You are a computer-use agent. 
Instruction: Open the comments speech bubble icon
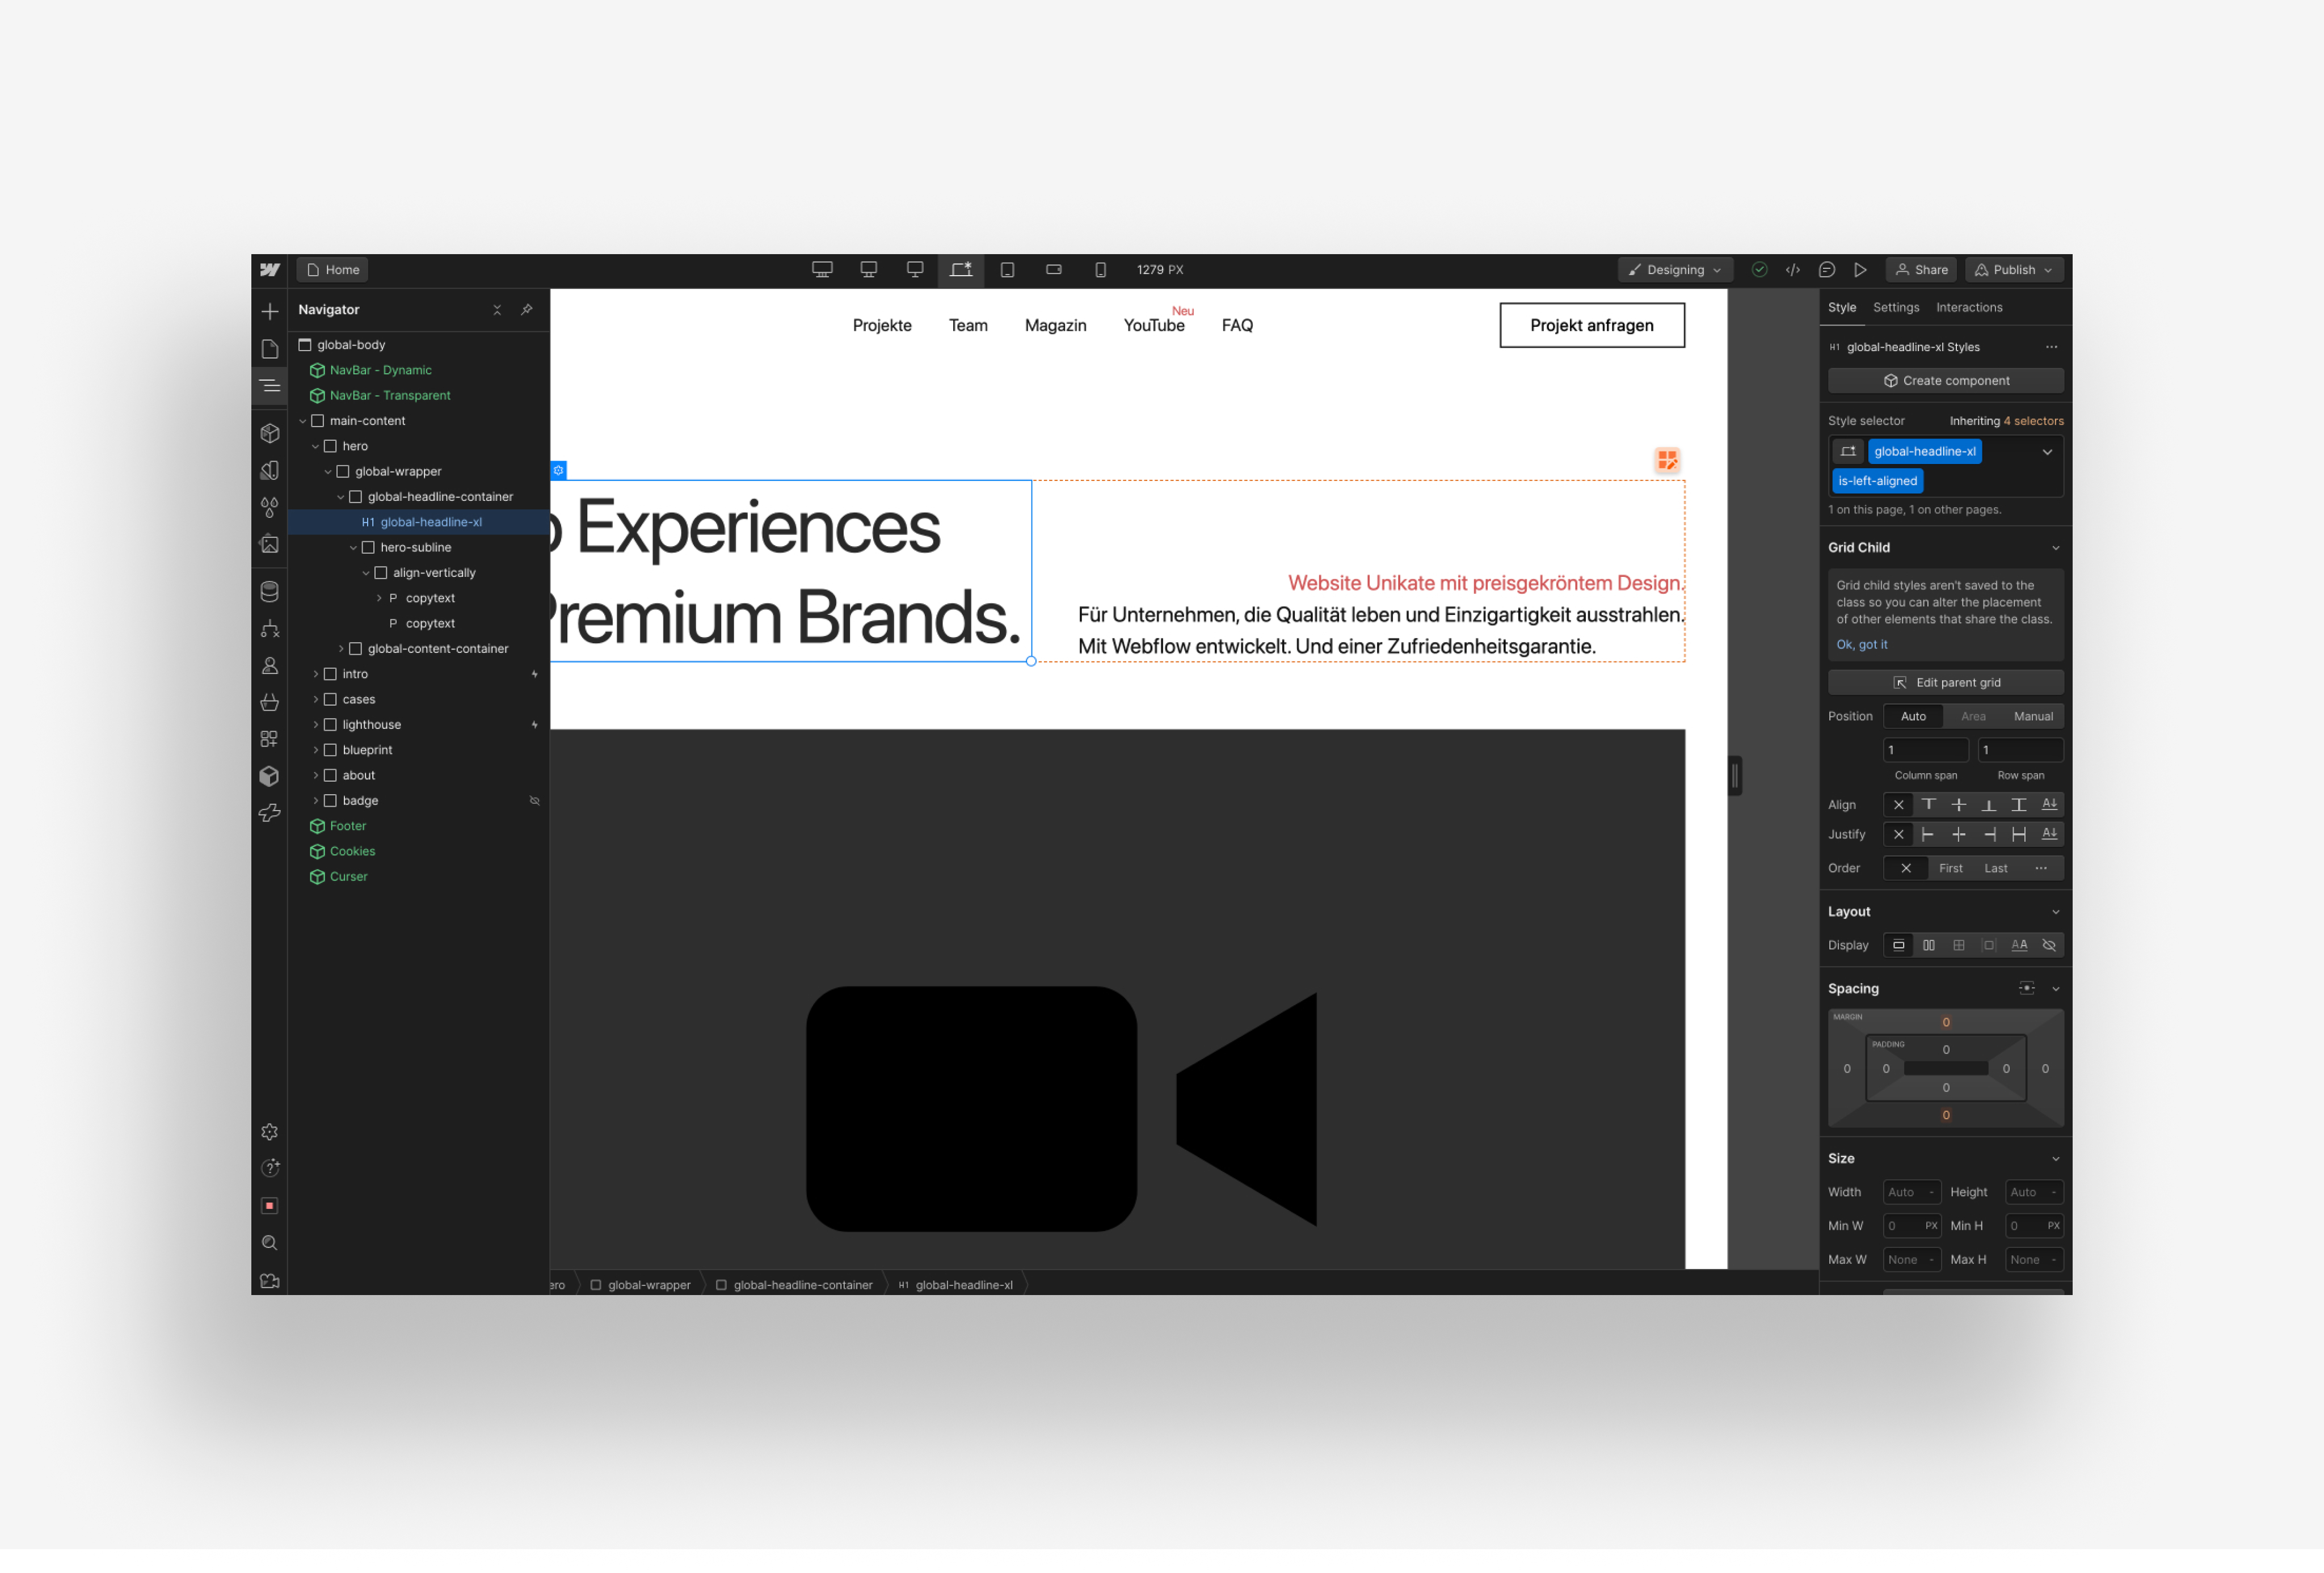1826,270
